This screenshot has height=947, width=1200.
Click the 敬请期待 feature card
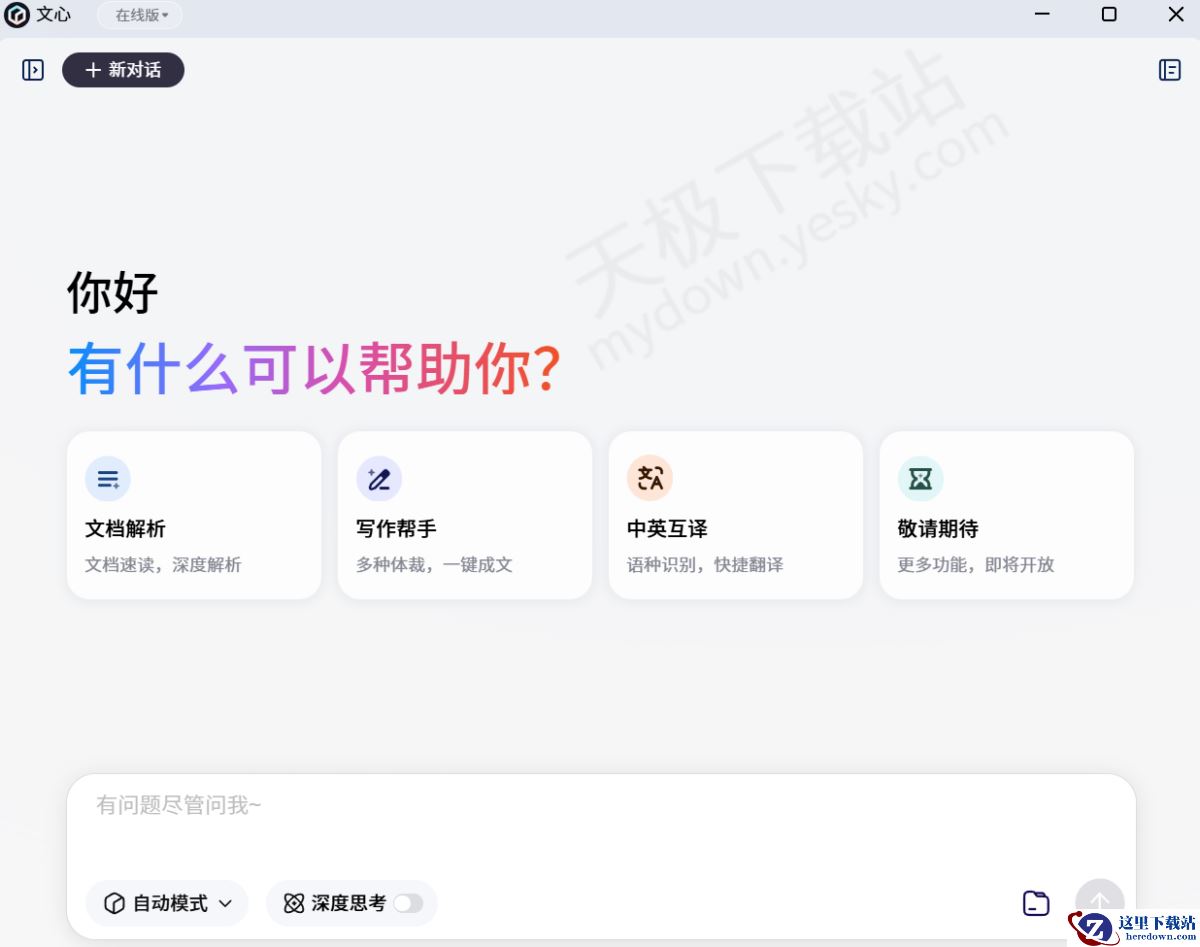click(1006, 515)
